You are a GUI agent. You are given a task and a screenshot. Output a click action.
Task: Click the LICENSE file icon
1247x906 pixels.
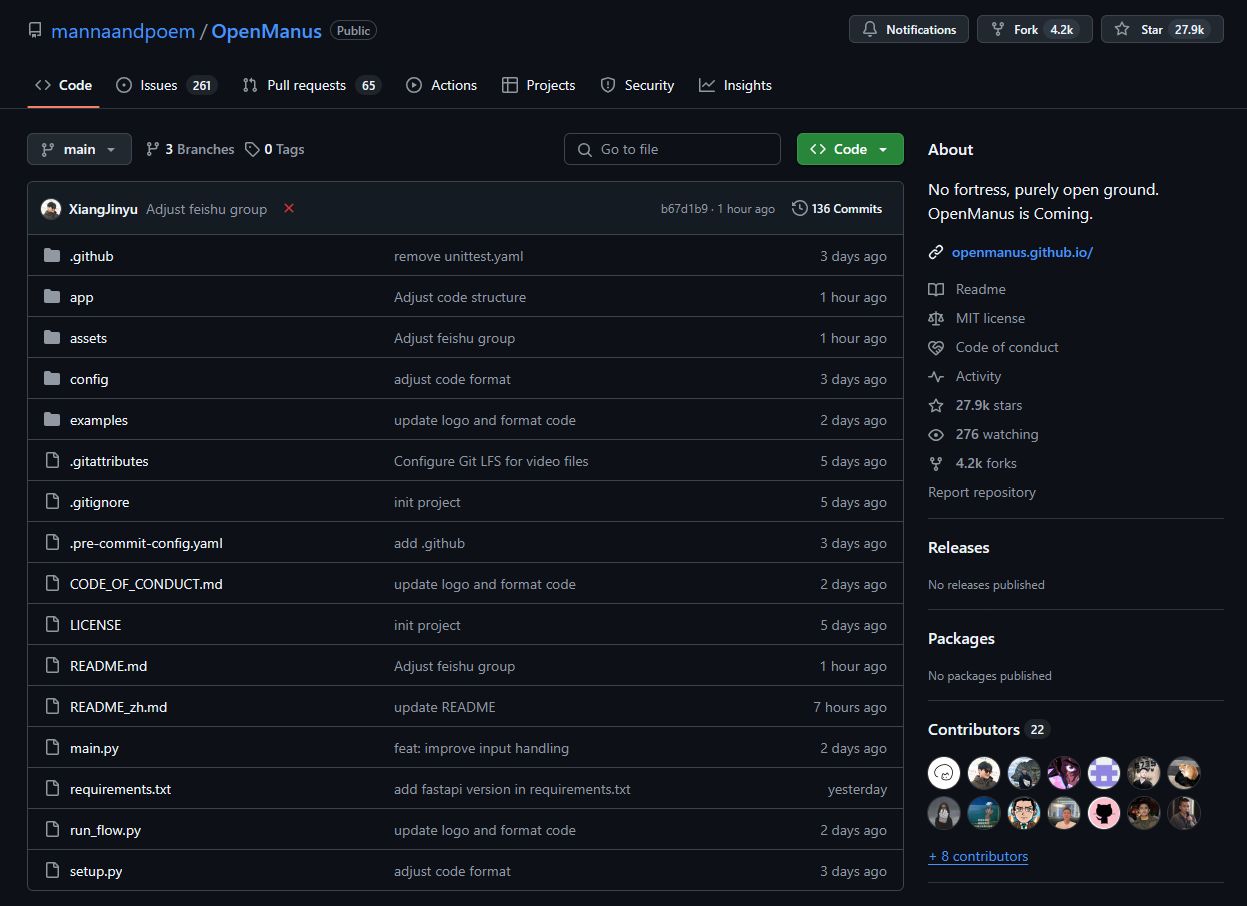coord(52,625)
